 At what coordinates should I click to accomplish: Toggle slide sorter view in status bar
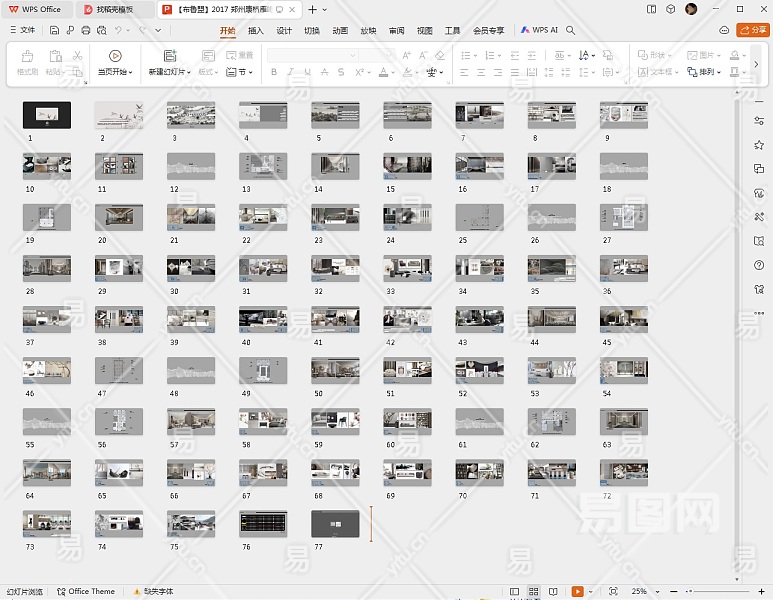point(534,592)
